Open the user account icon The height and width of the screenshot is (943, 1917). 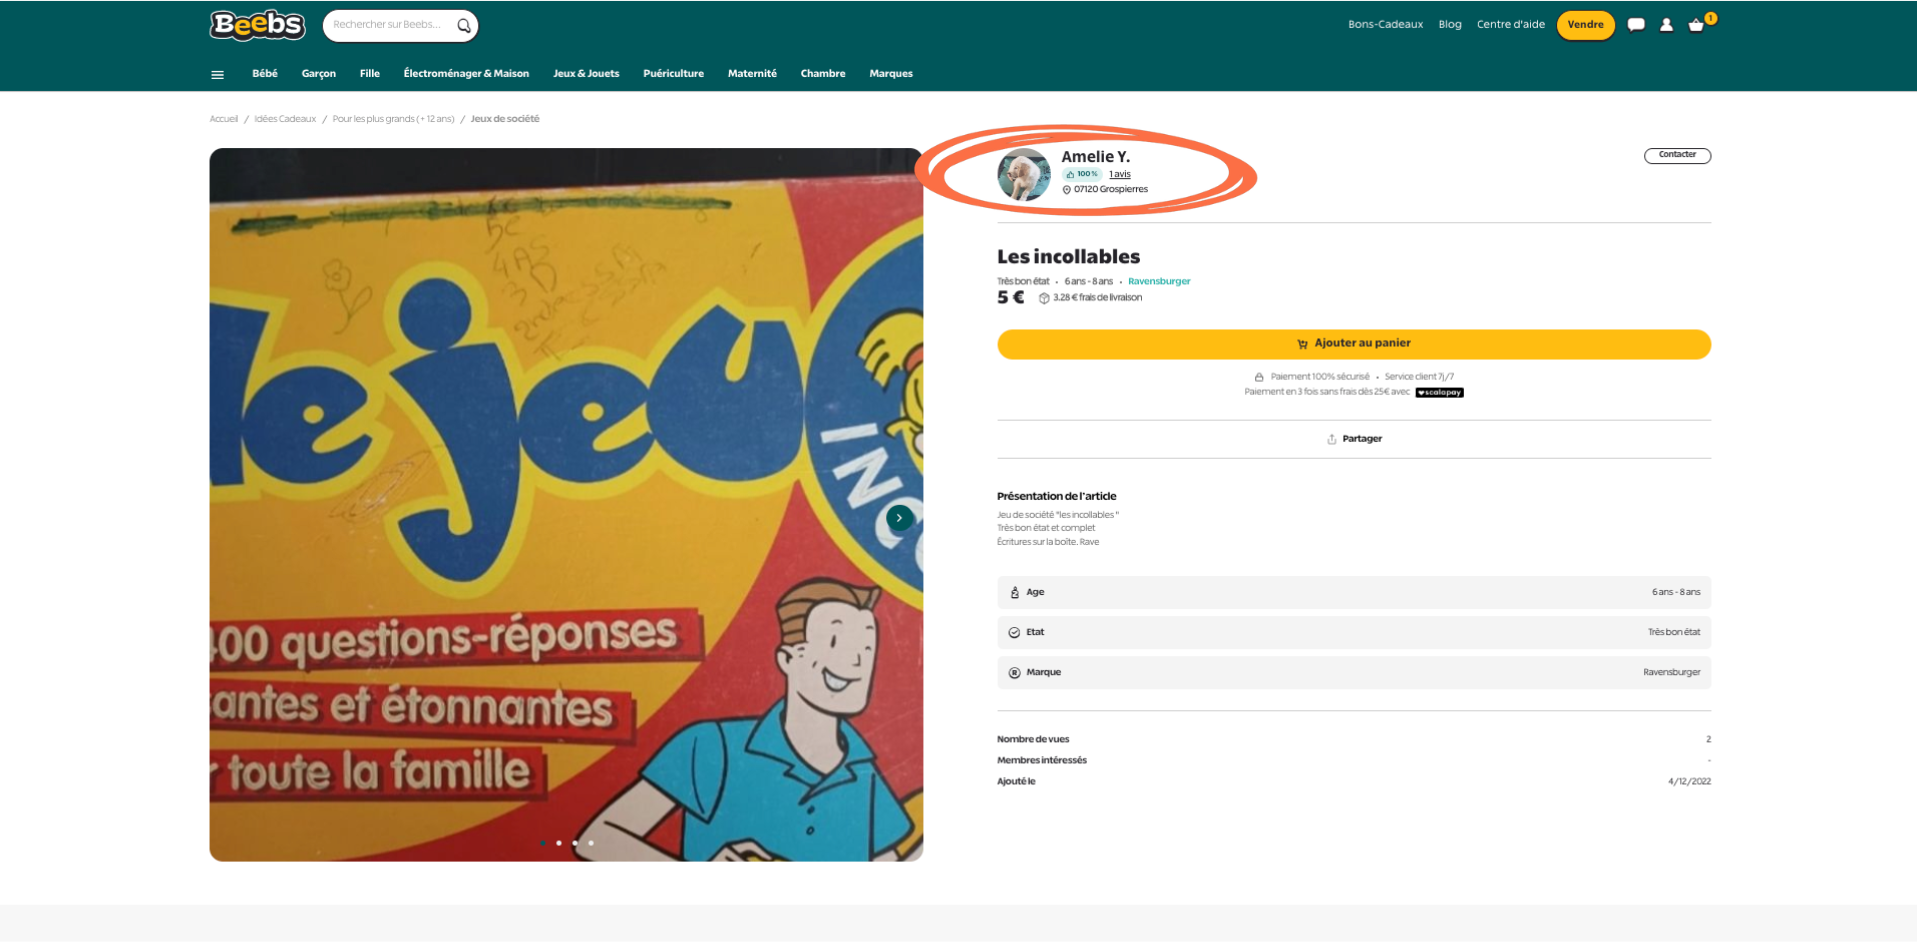1666,25
